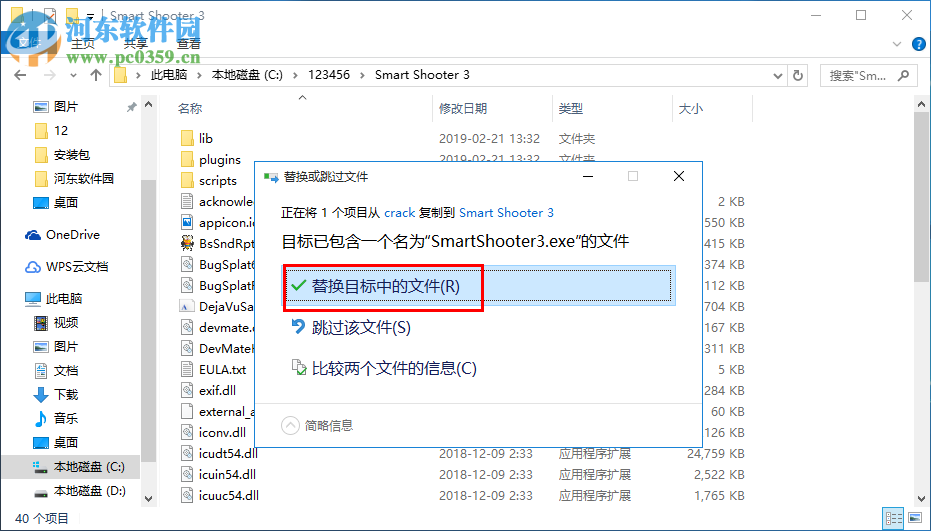This screenshot has width=931, height=531.
Task: Compare info for both files
Action: click(x=384, y=368)
